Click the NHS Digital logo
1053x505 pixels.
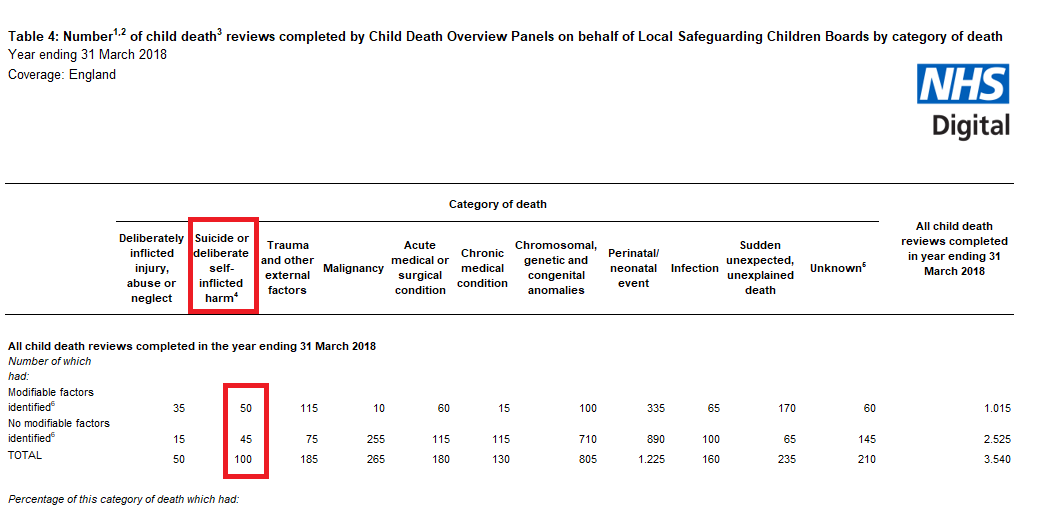963,101
